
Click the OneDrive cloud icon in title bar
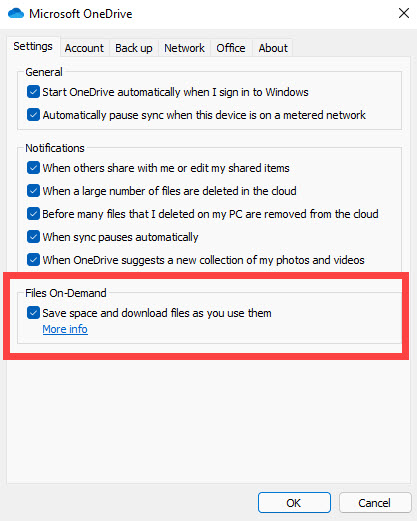pos(16,13)
